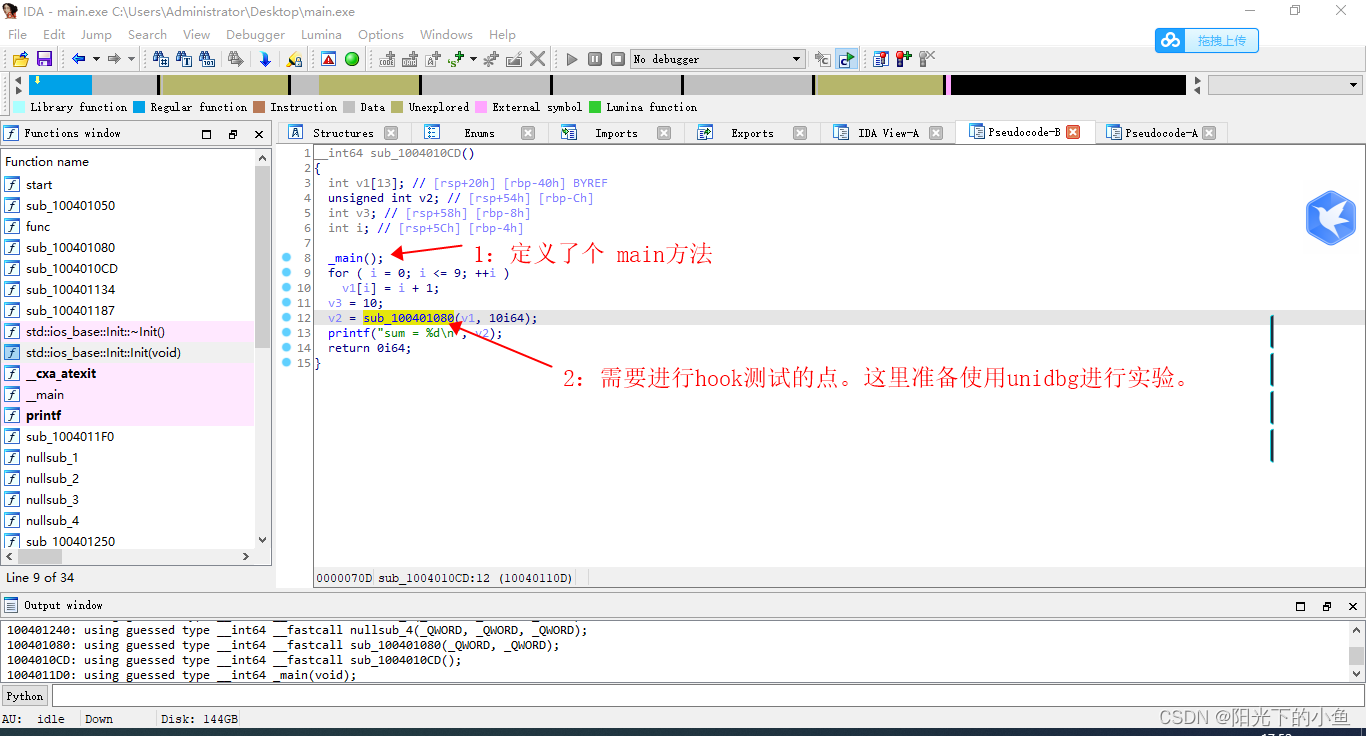Select sub_100401080 in the Functions window

(69, 247)
